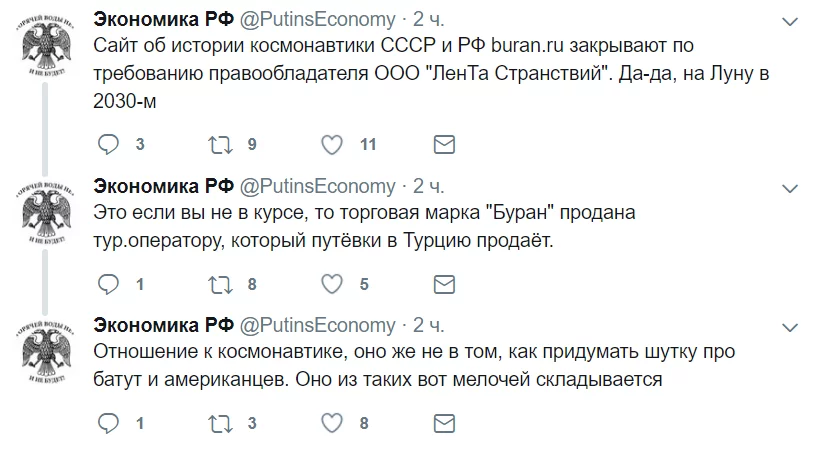Image resolution: width=814 pixels, height=449 pixels.
Task: Like the tweet about путёвки в Турцию
Action: click(x=332, y=284)
